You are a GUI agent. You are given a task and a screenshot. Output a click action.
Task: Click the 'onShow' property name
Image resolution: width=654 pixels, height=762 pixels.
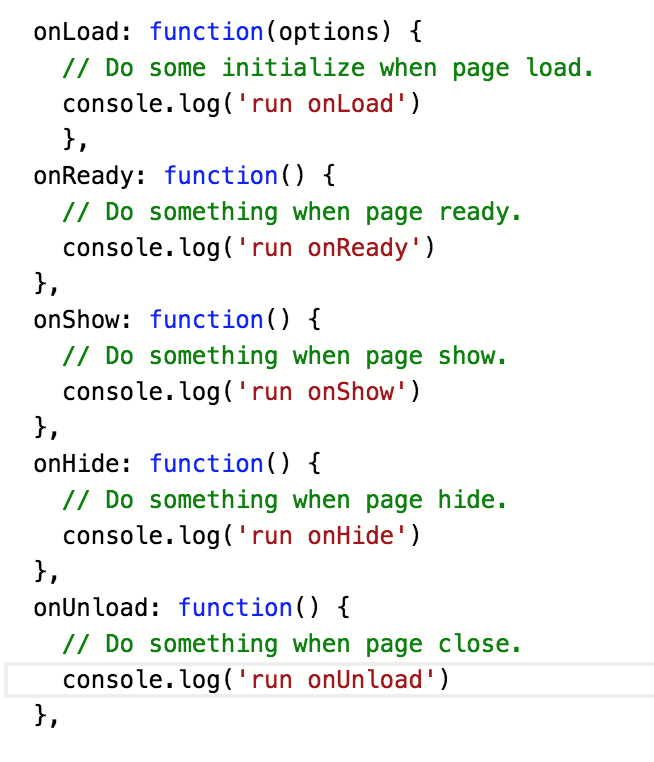(76, 320)
